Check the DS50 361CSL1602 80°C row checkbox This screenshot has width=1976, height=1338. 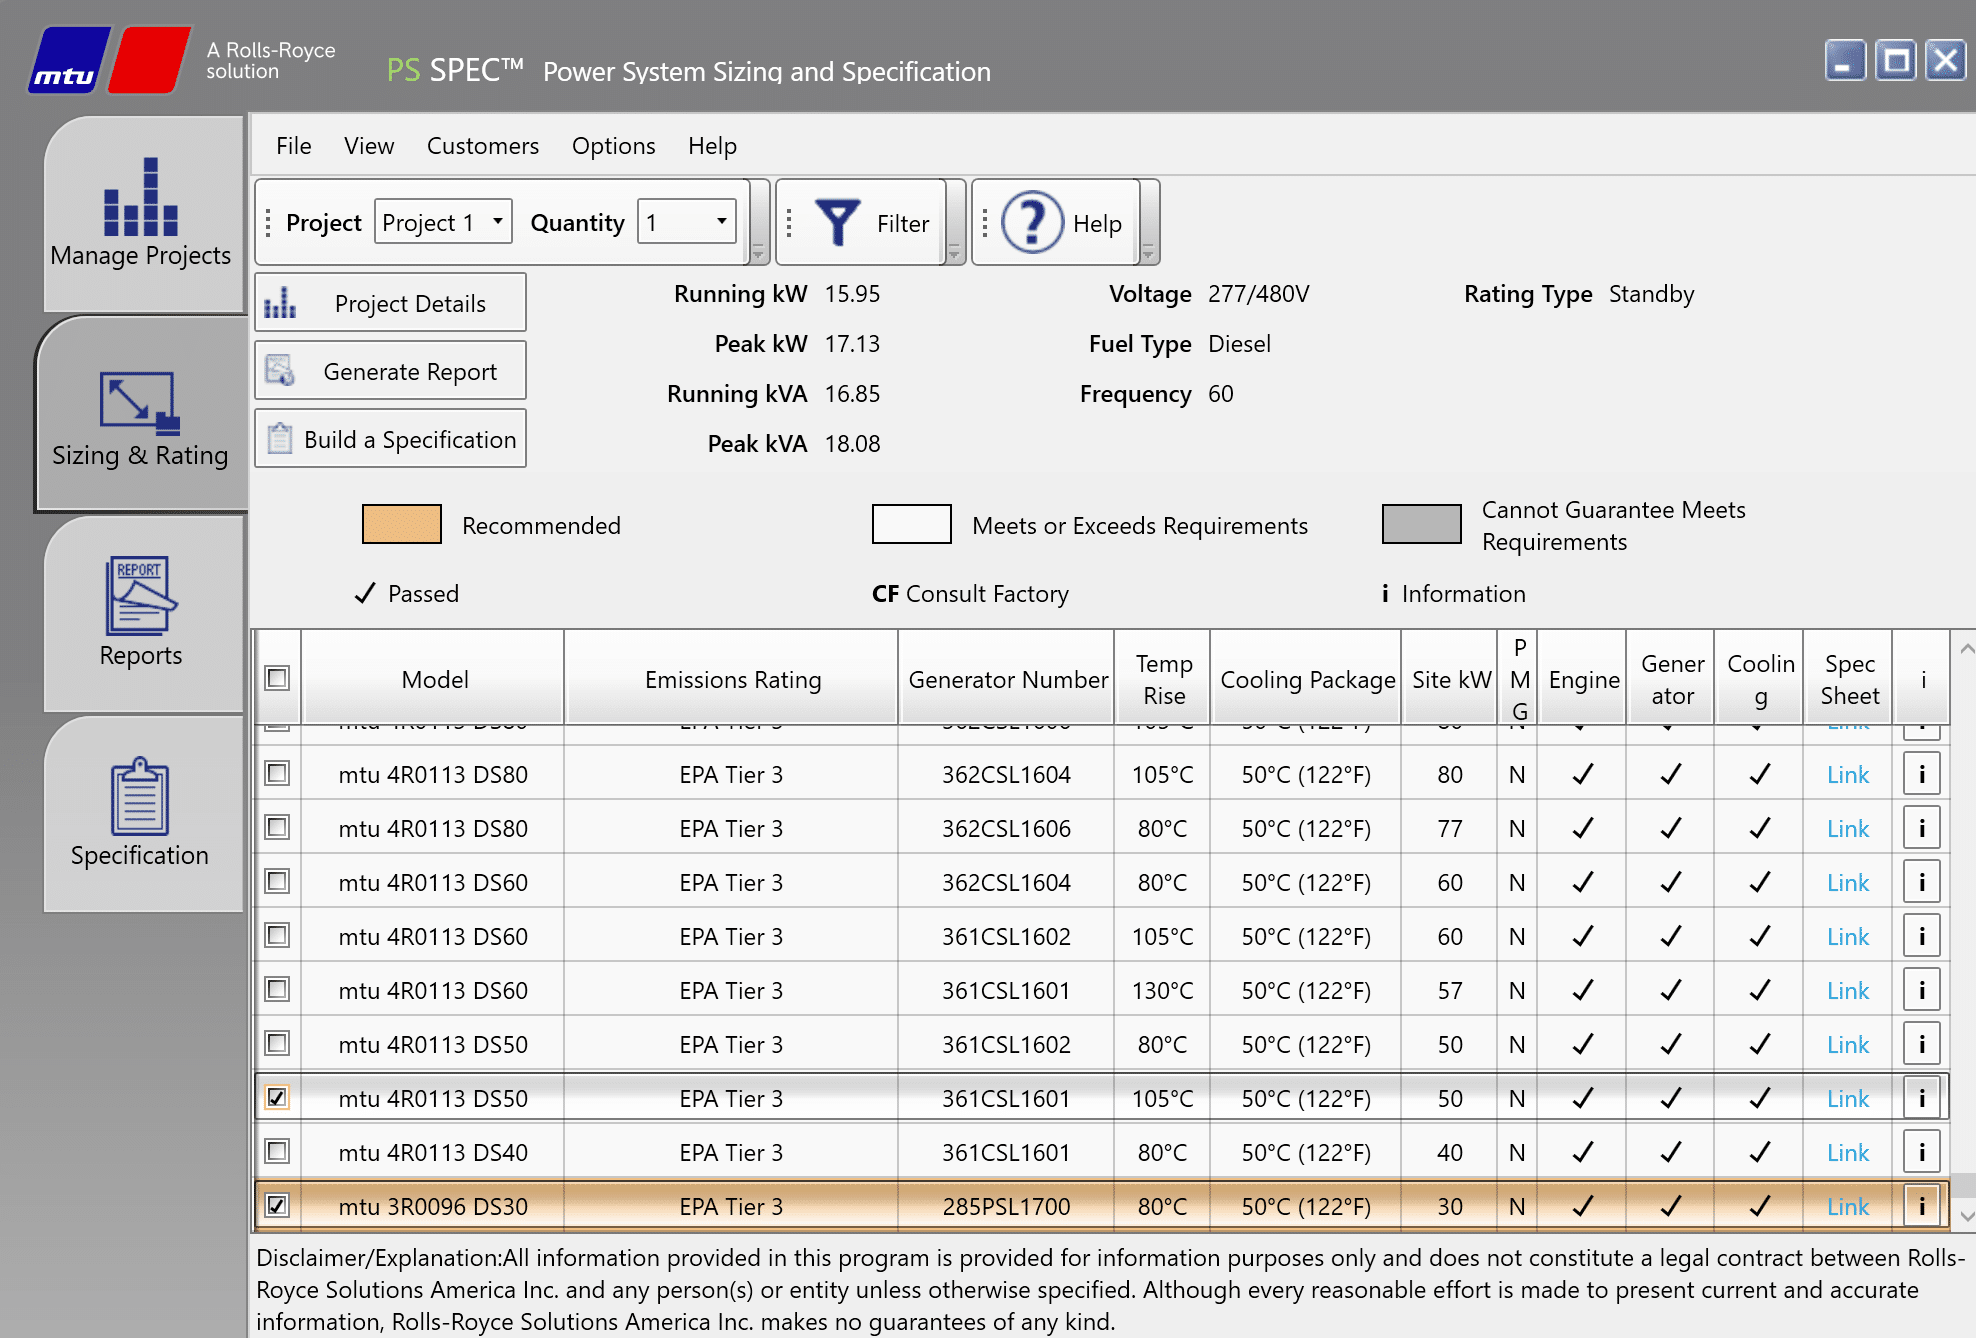point(277,1043)
